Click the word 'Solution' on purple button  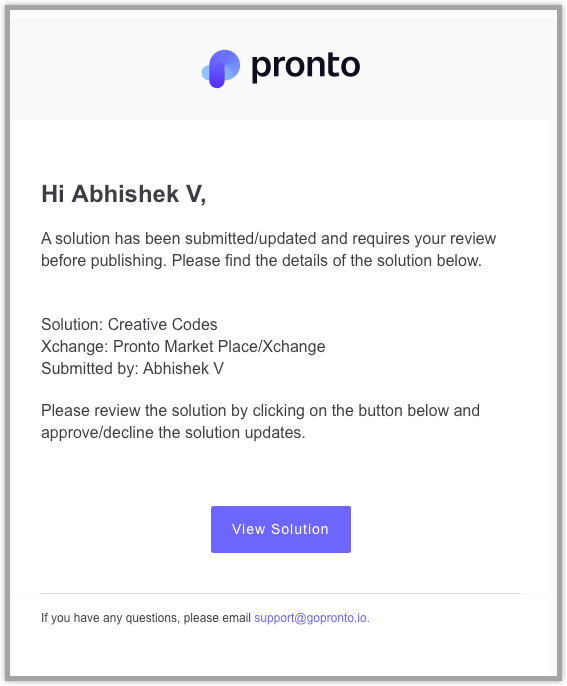click(300, 529)
